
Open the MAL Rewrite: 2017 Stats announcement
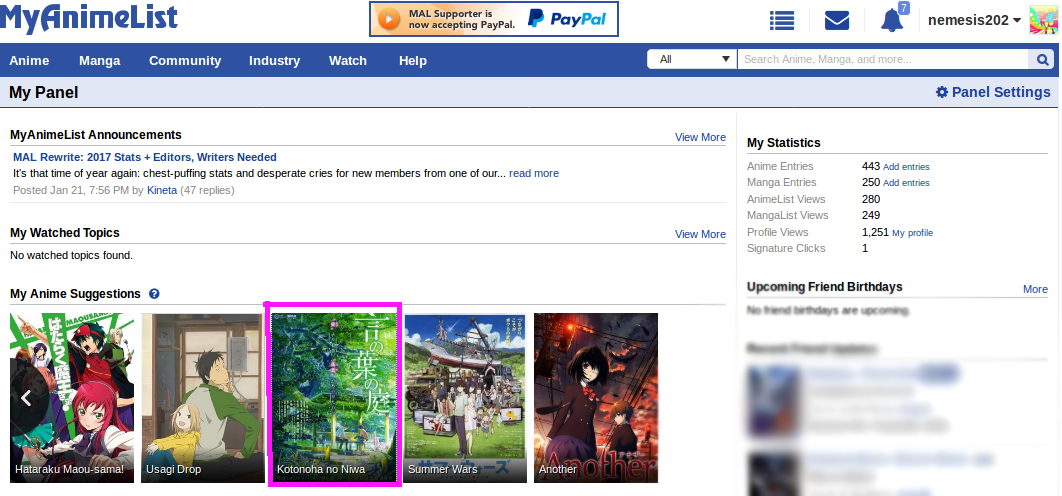pyautogui.click(x=76, y=157)
